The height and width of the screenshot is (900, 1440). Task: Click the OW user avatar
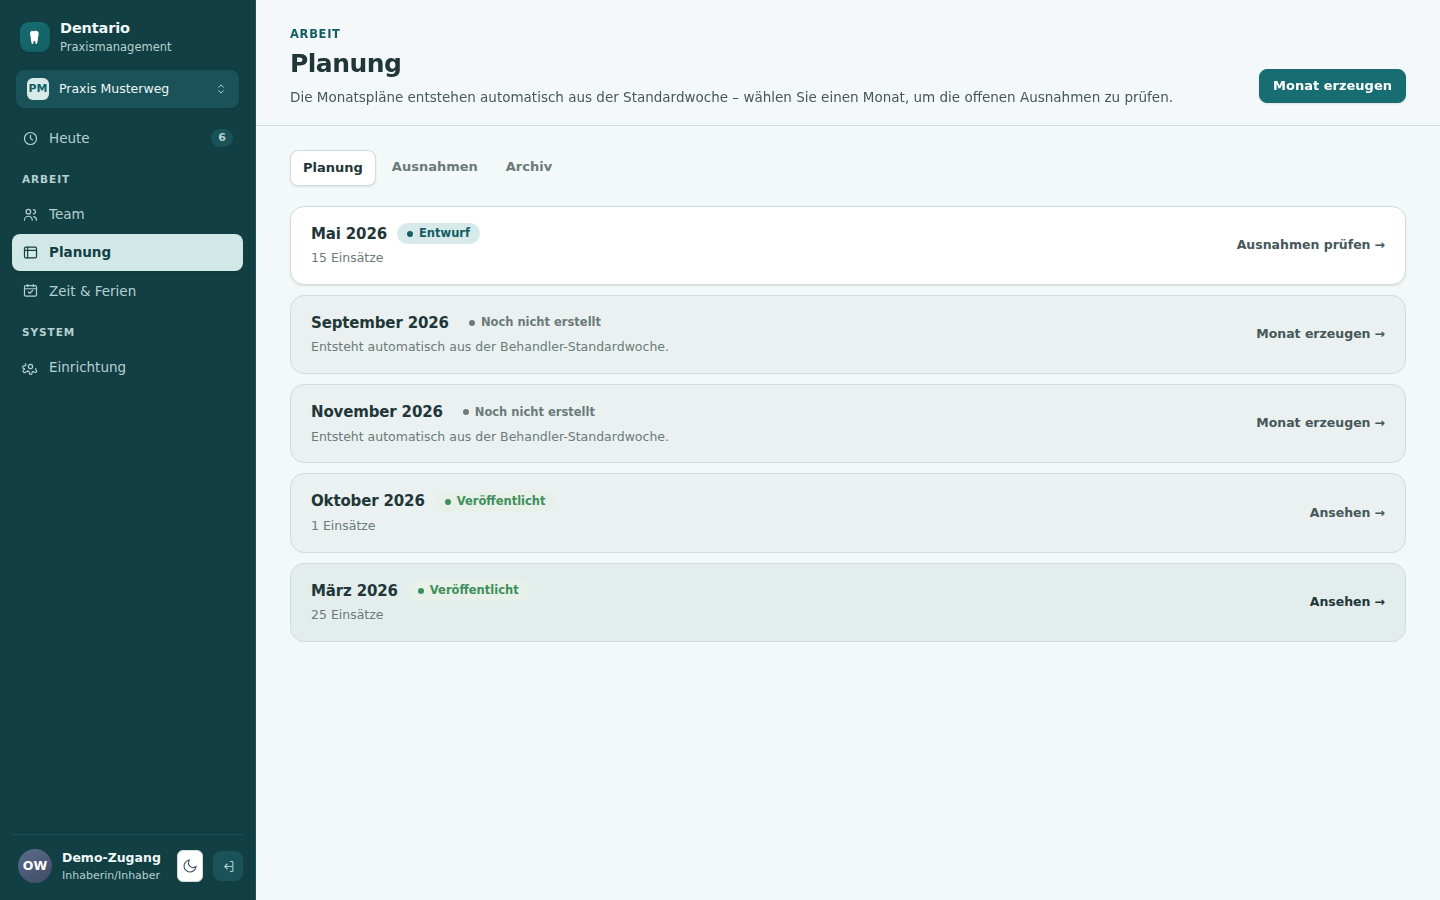point(35,866)
